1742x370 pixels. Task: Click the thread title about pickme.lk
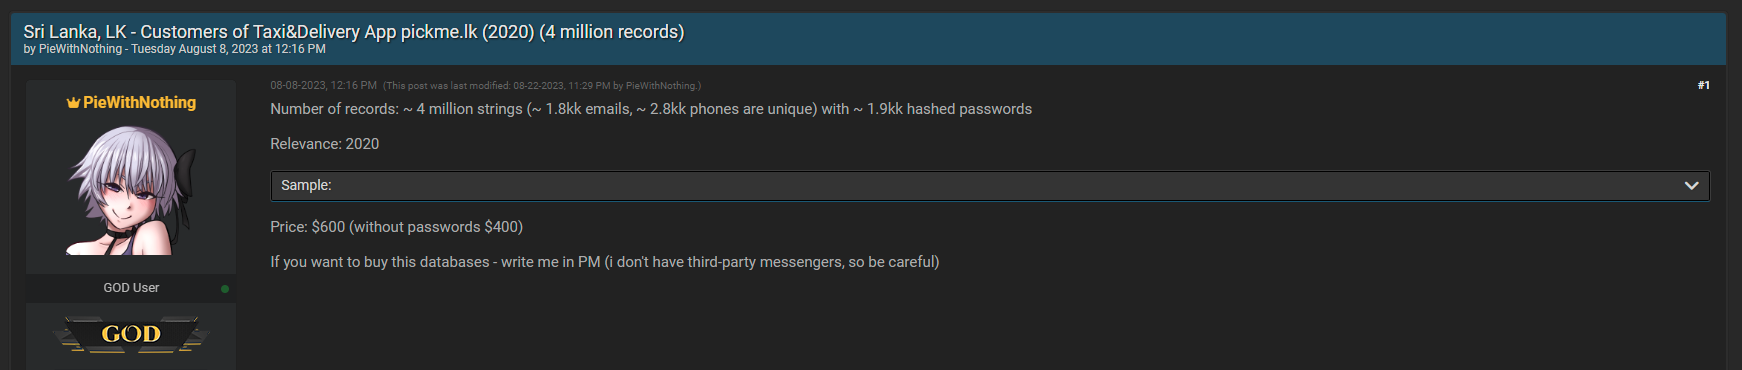pos(354,32)
